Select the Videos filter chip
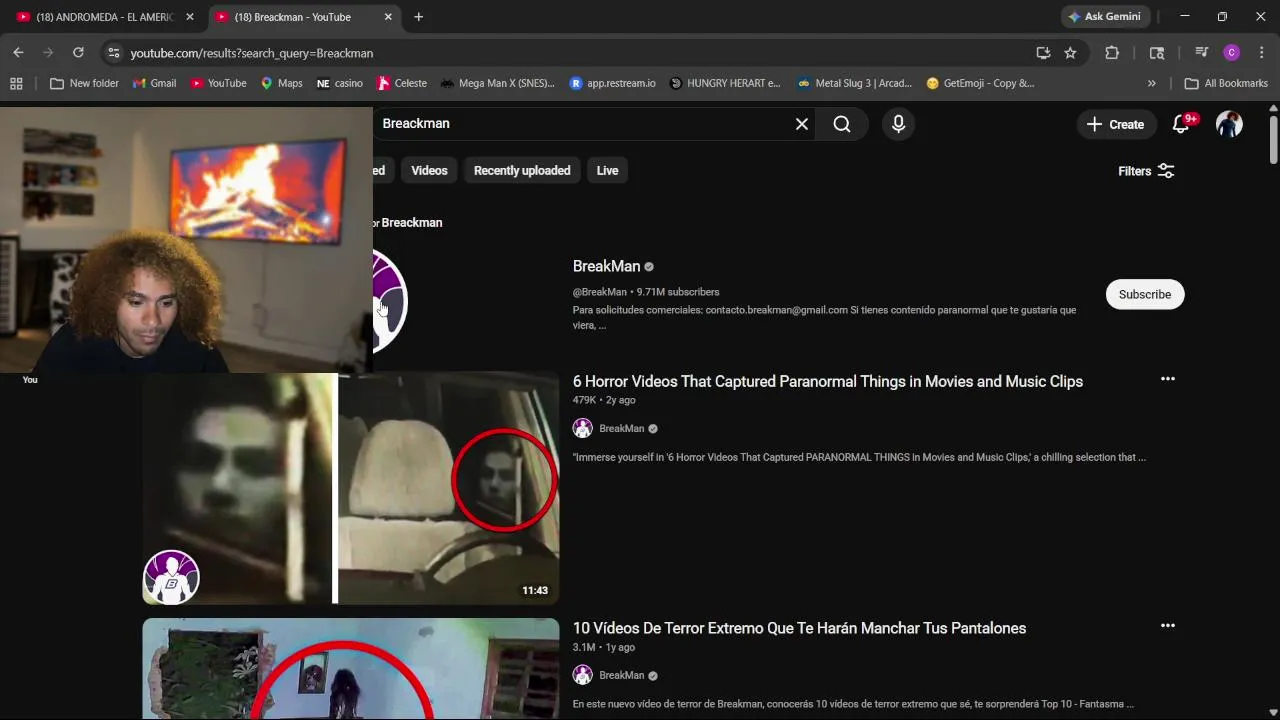The image size is (1280, 720). [x=429, y=171]
